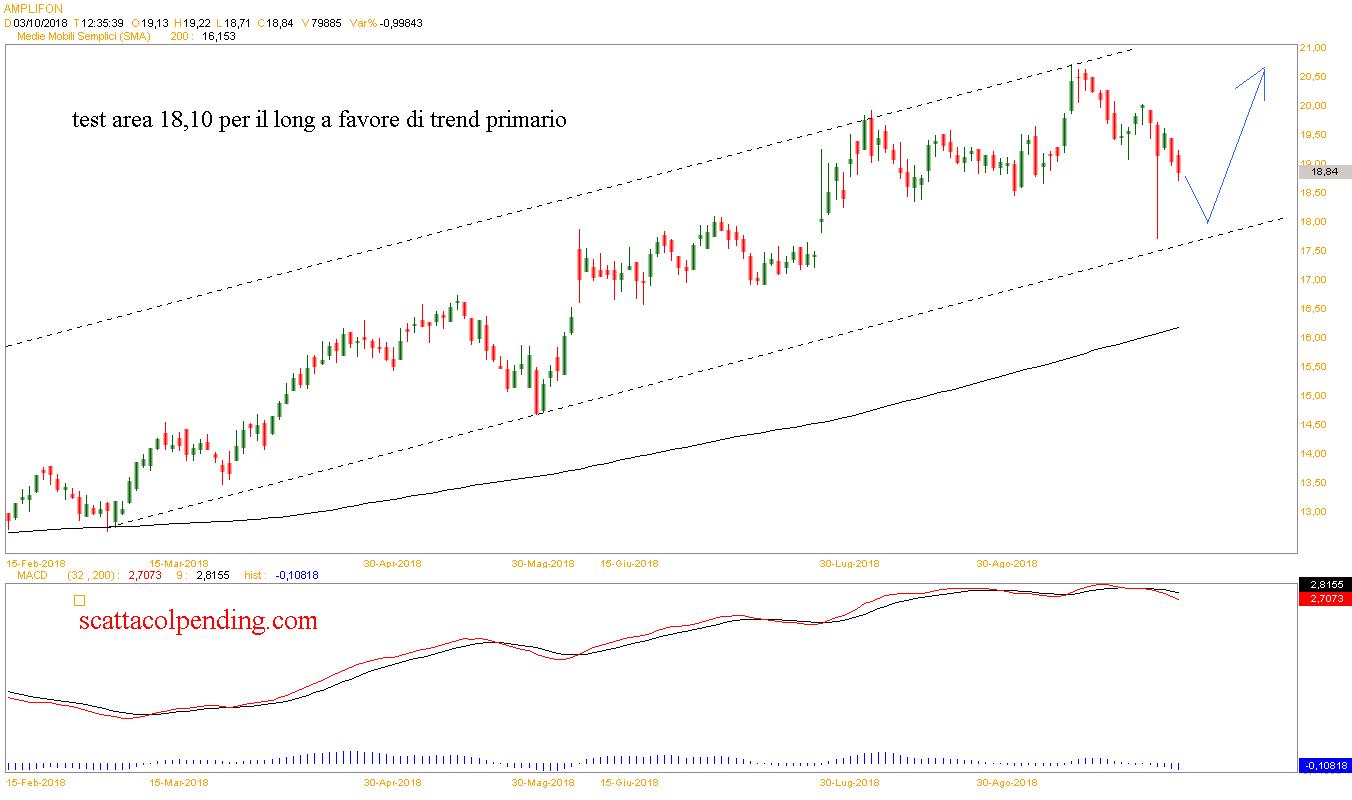
Task: Select the 'test area 18,10' annotation text
Action: [x=319, y=121]
